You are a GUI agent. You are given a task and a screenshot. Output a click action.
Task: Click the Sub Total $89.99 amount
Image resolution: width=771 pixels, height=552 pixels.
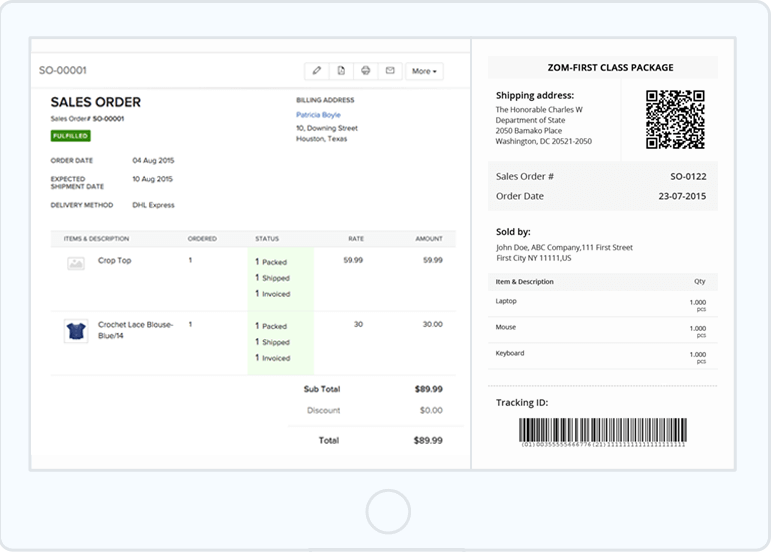pyautogui.click(x=428, y=389)
